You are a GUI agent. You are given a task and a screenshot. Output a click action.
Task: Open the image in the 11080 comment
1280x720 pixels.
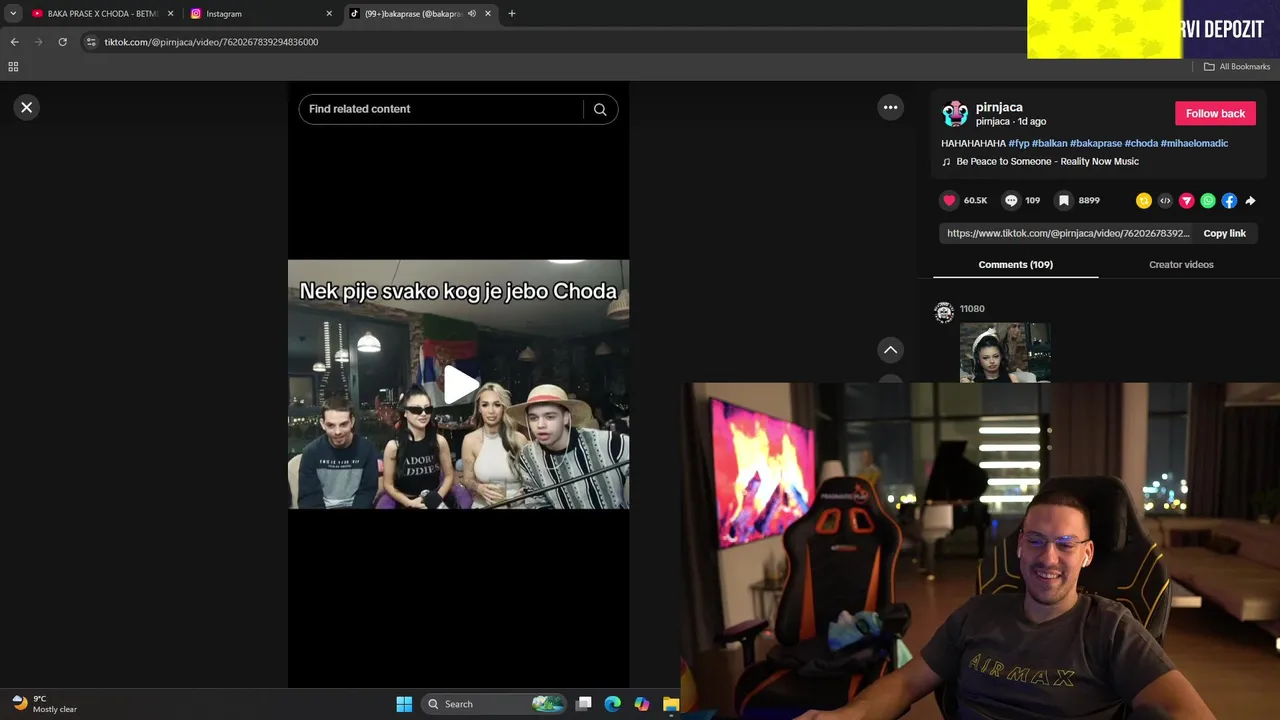point(1005,352)
